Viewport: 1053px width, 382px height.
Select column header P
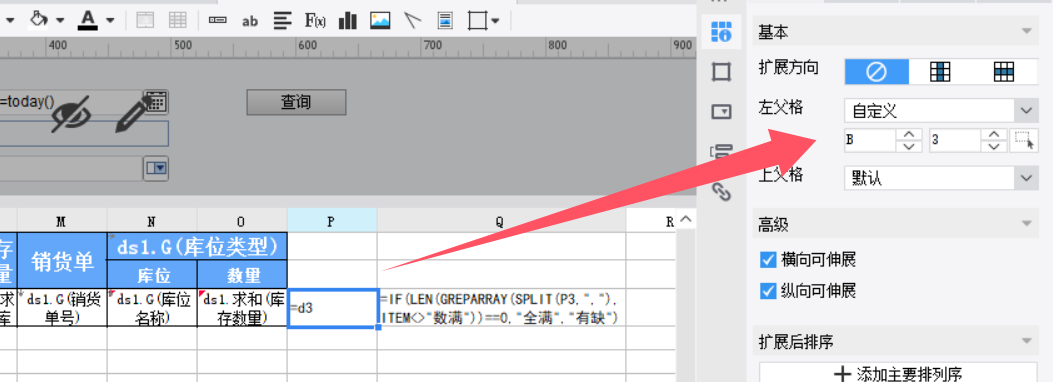click(332, 221)
